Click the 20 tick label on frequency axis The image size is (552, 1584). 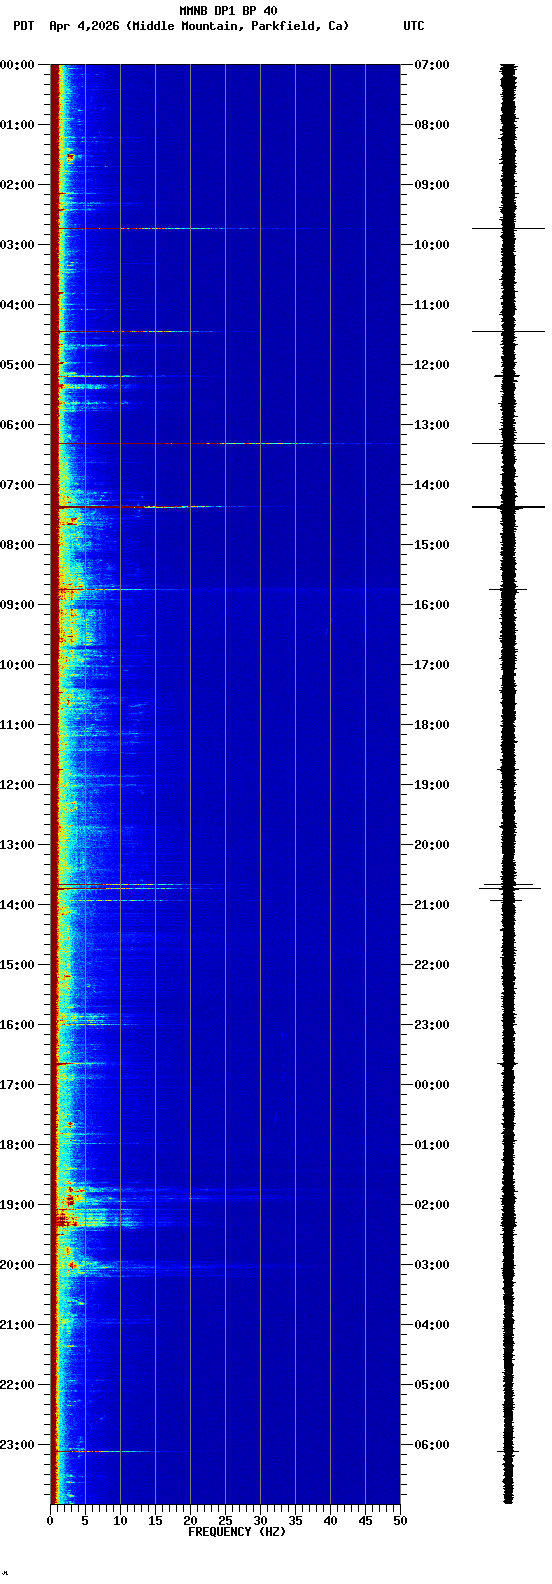(190, 1521)
